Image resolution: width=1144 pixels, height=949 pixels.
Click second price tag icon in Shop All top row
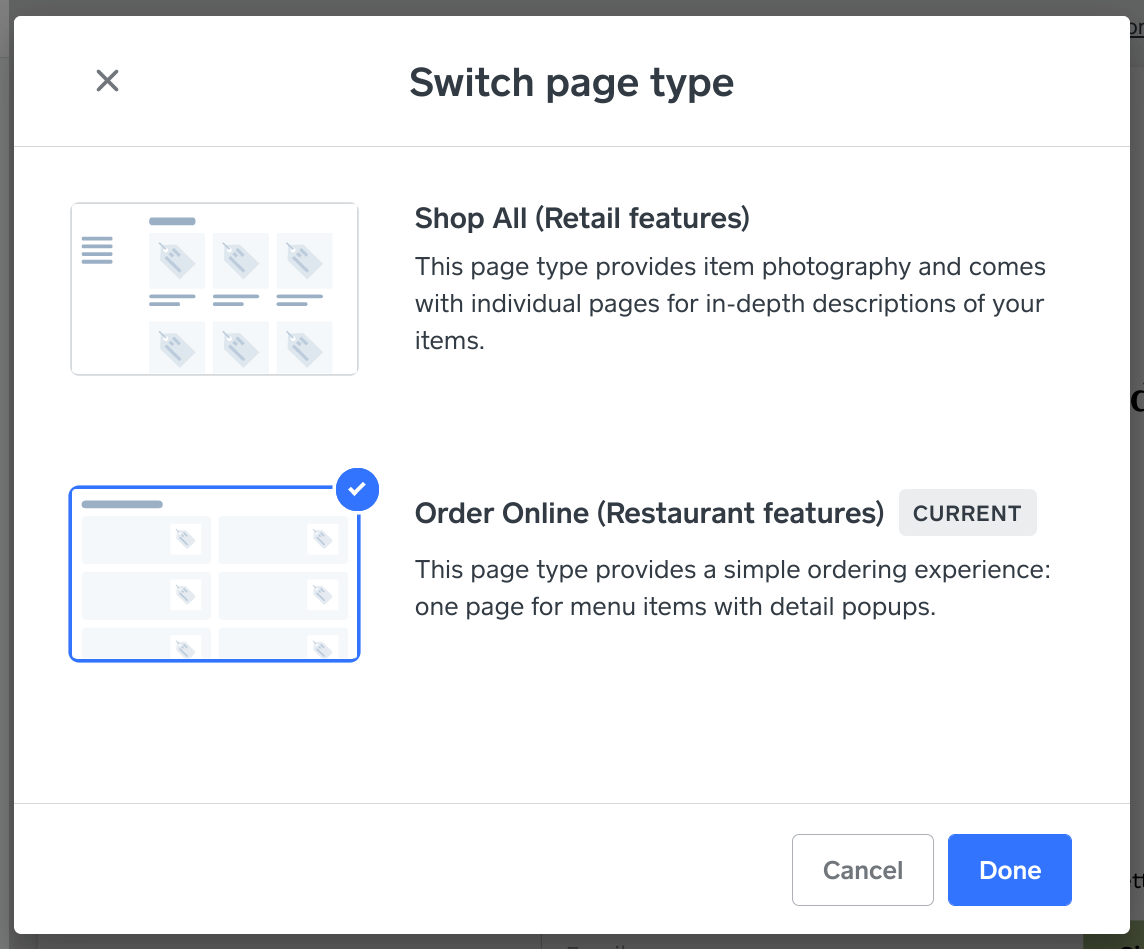[240, 261]
